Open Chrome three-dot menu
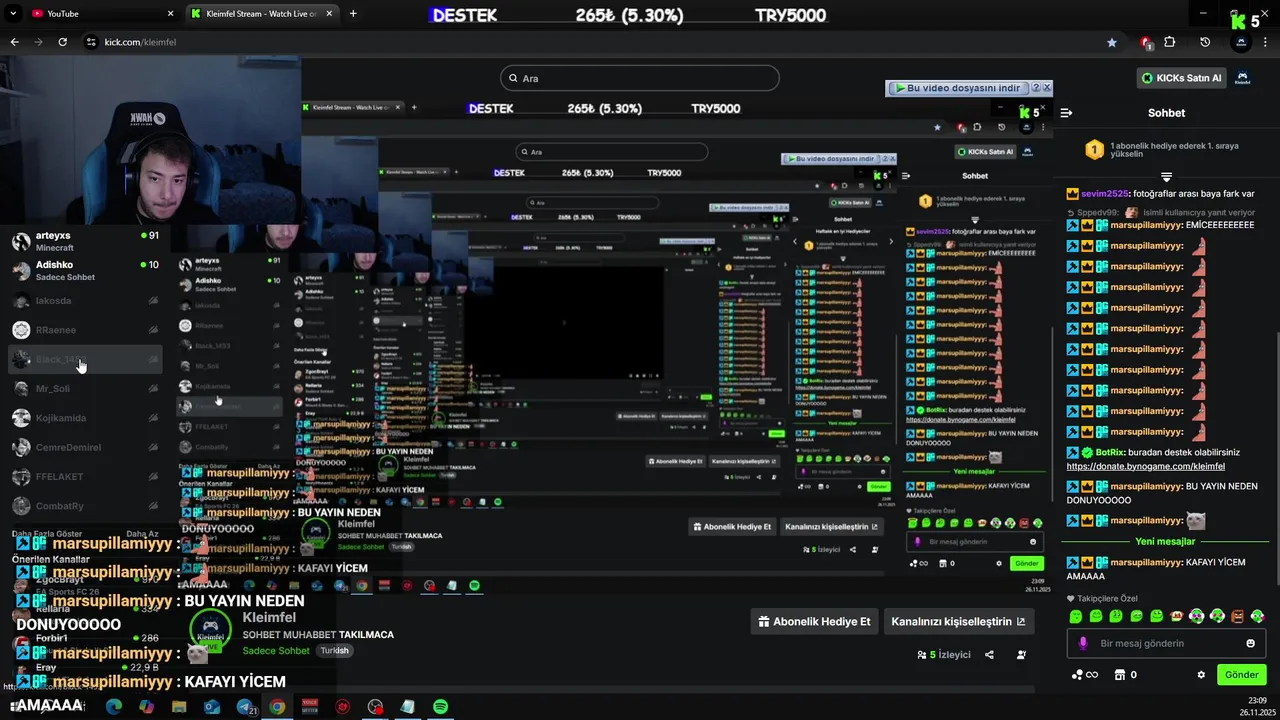The width and height of the screenshot is (1280, 720). coord(1265,42)
